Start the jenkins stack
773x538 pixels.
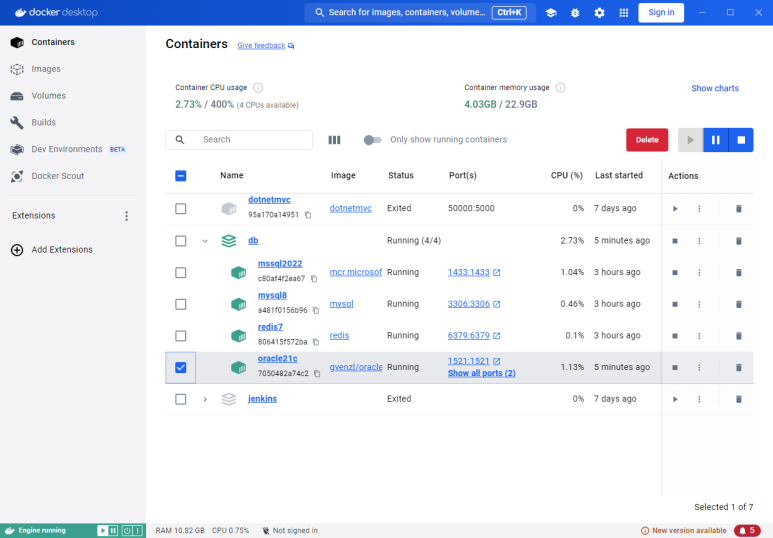675,399
